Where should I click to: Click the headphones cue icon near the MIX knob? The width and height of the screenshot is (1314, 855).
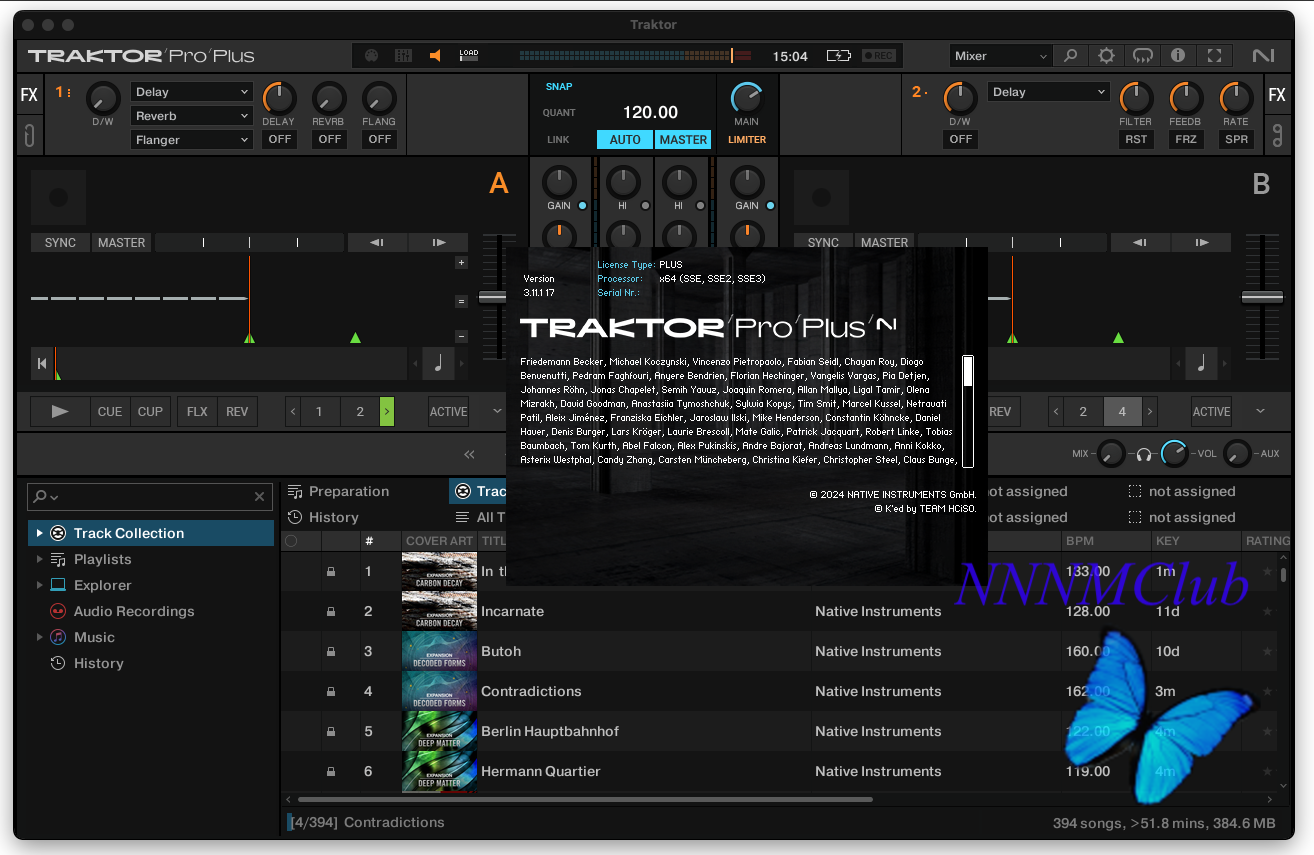(1144, 454)
